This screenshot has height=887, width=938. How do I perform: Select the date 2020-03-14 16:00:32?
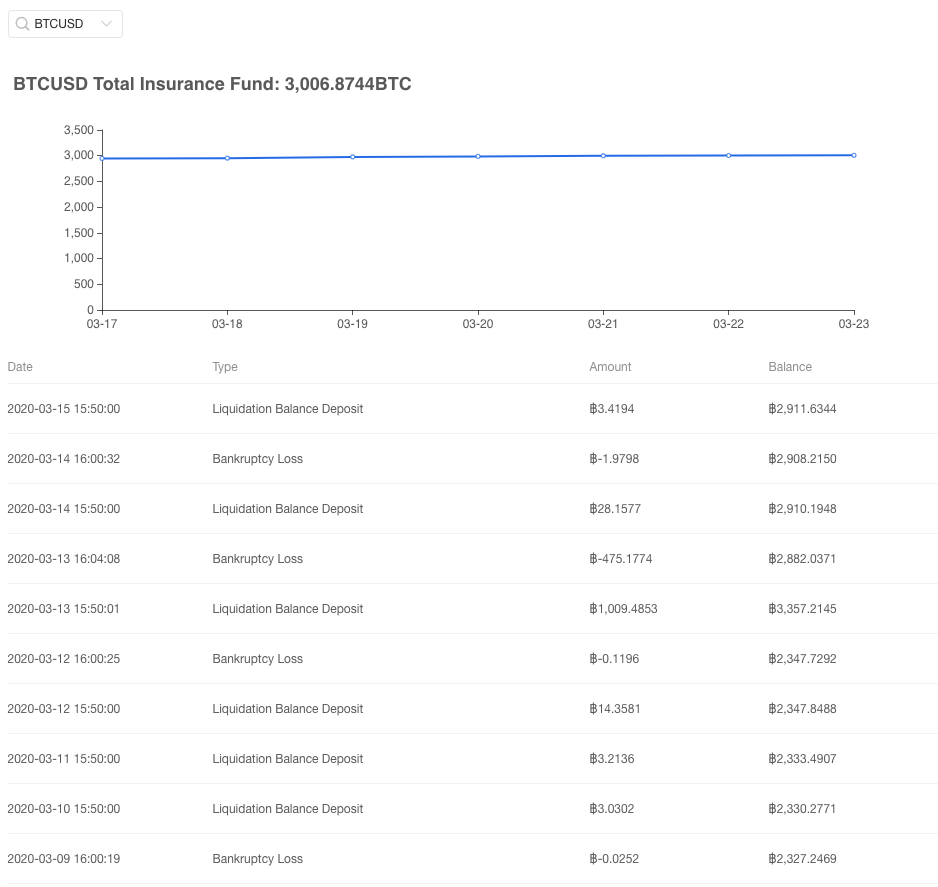(x=63, y=459)
